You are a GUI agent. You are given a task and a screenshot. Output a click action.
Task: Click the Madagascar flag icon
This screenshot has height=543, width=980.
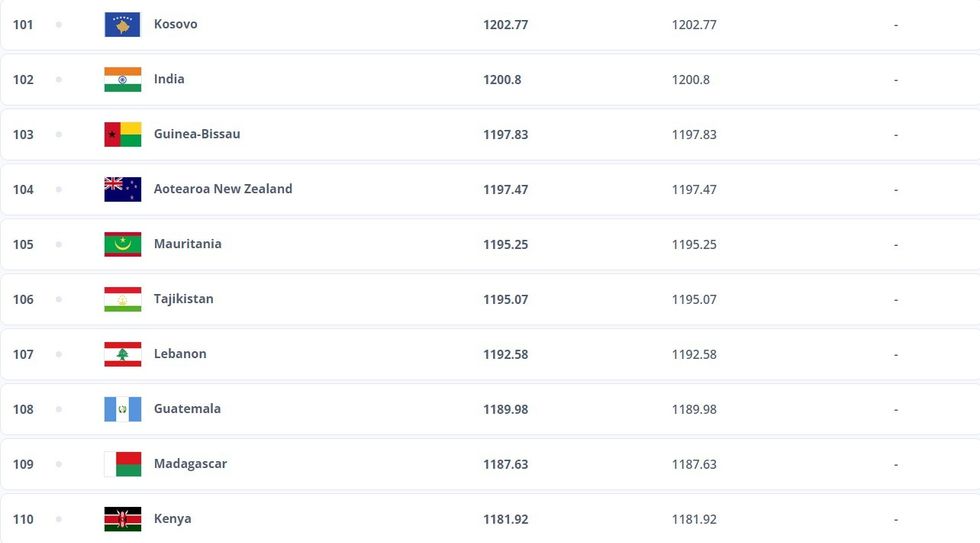pyautogui.click(x=122, y=464)
